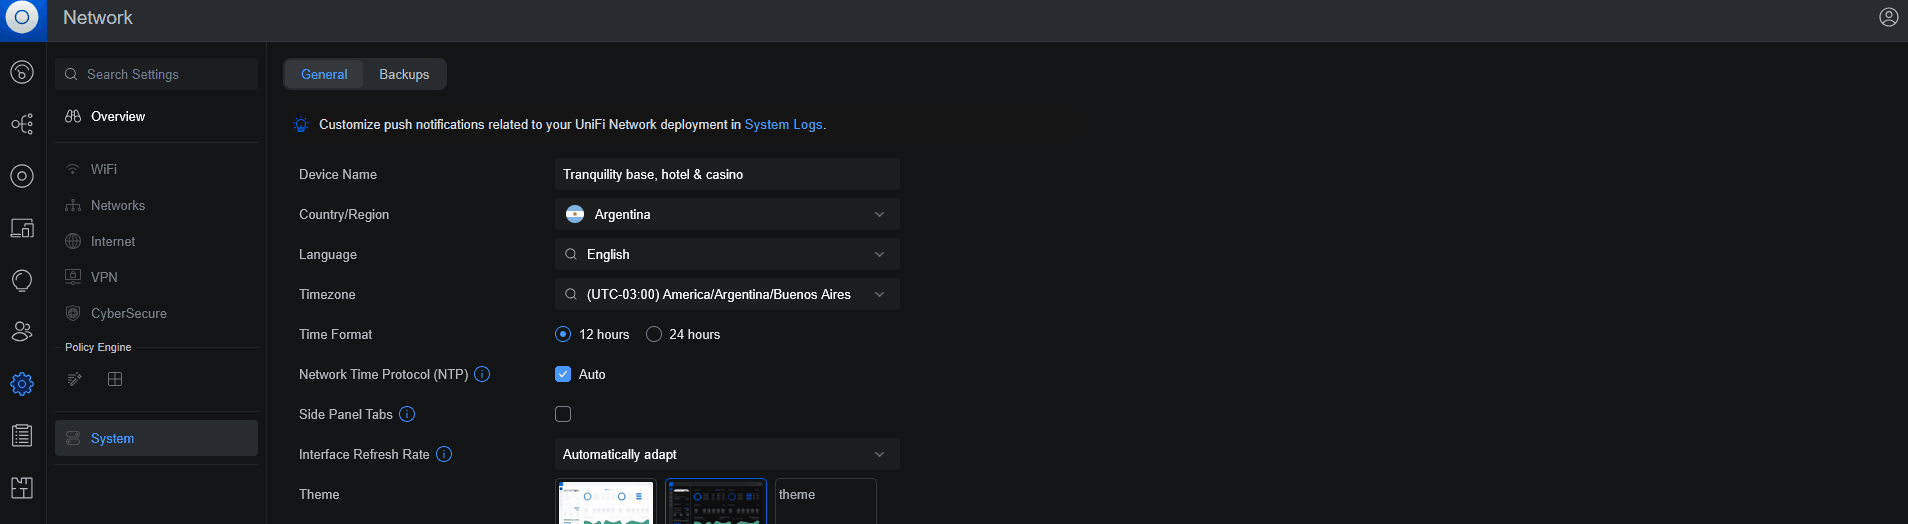Select the 12 hours time format
1908x524 pixels.
coord(563,334)
